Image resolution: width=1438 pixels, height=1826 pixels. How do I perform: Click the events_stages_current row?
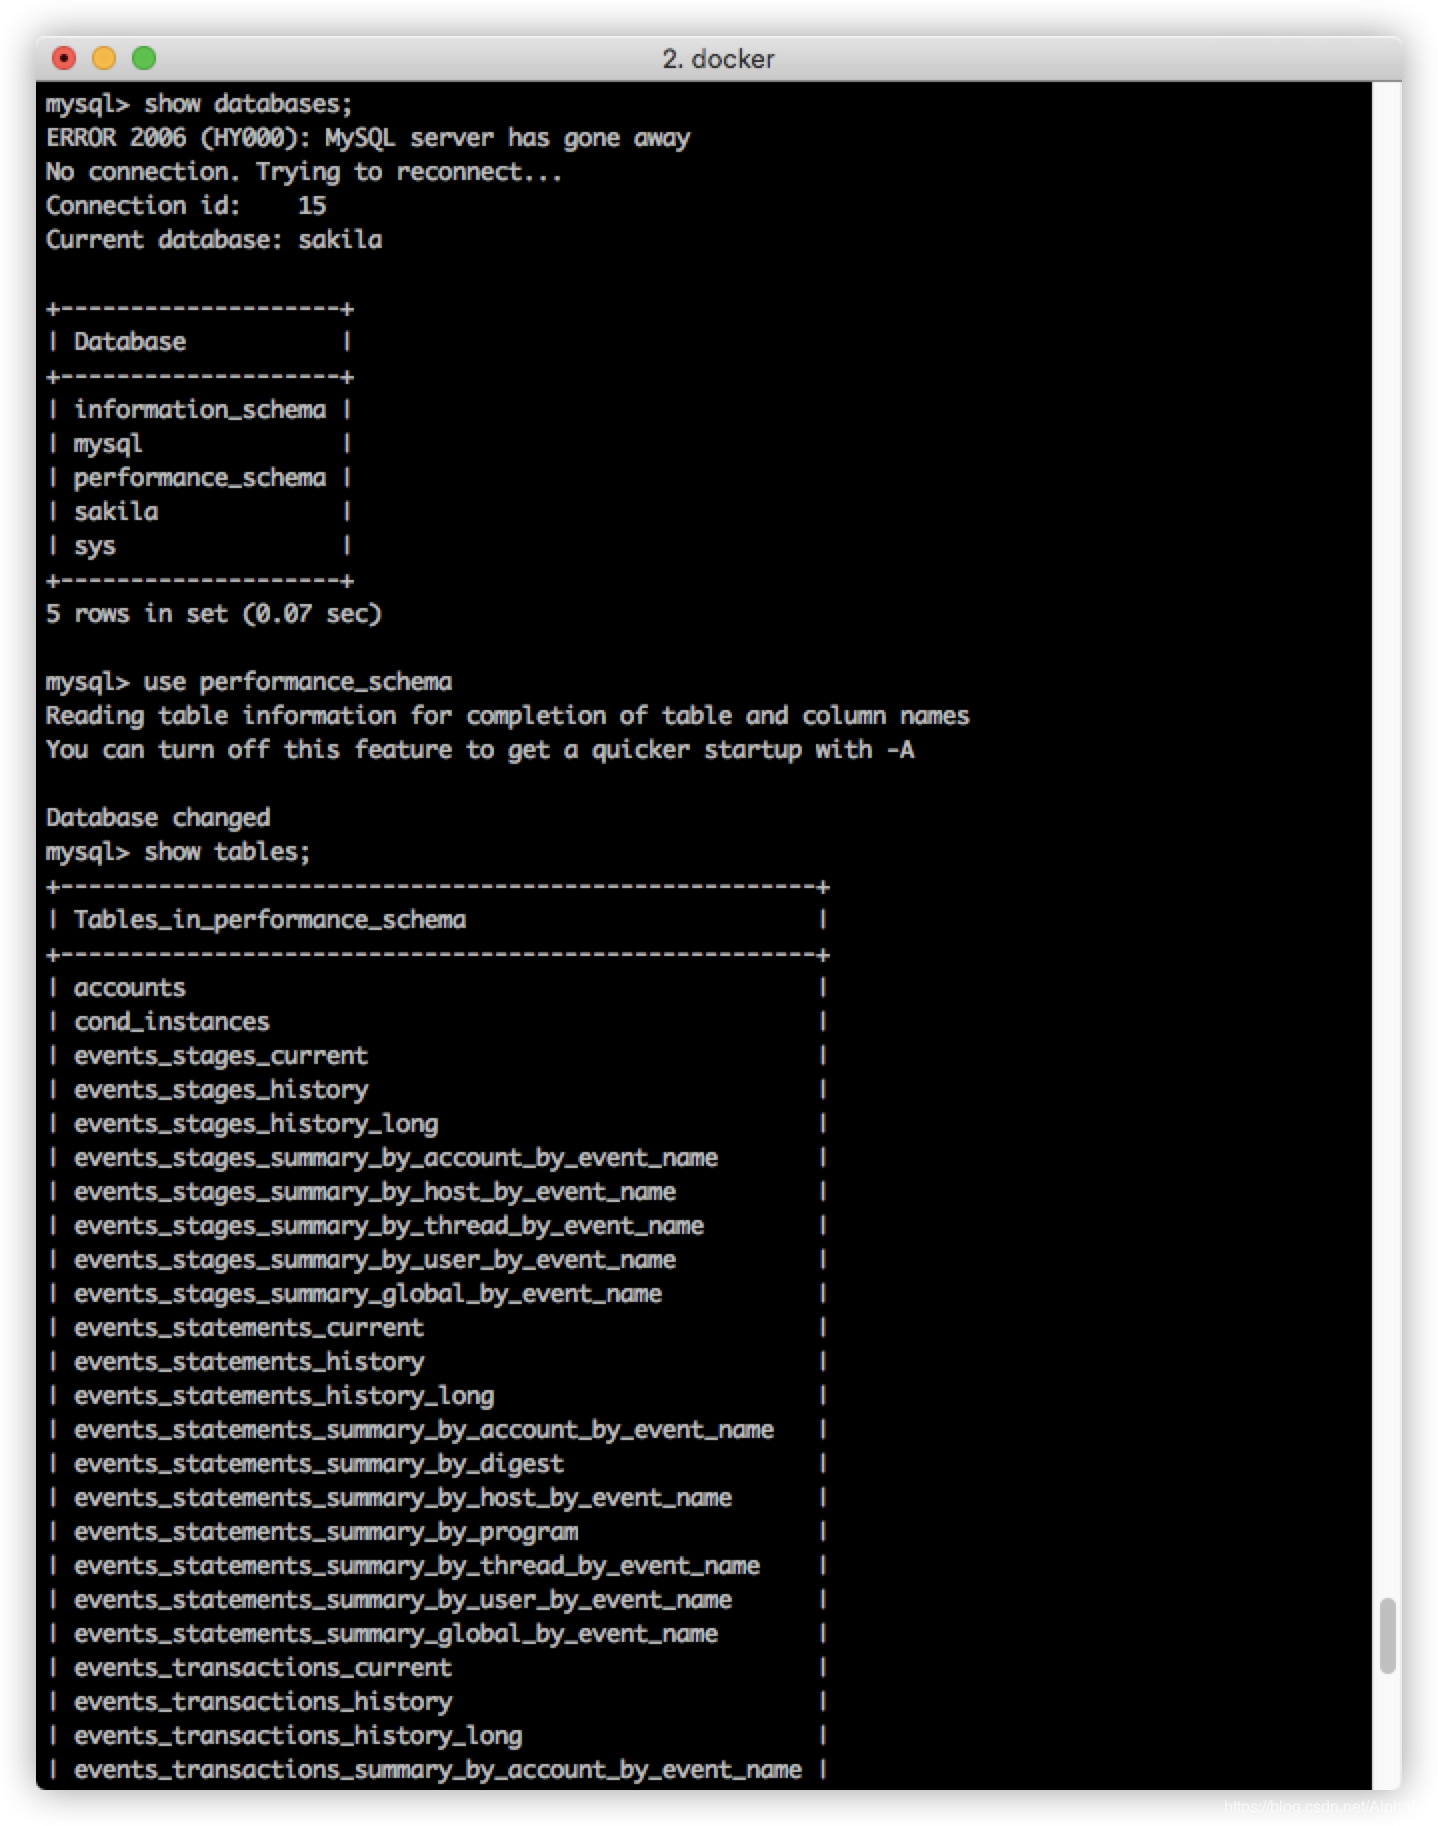(438, 1056)
